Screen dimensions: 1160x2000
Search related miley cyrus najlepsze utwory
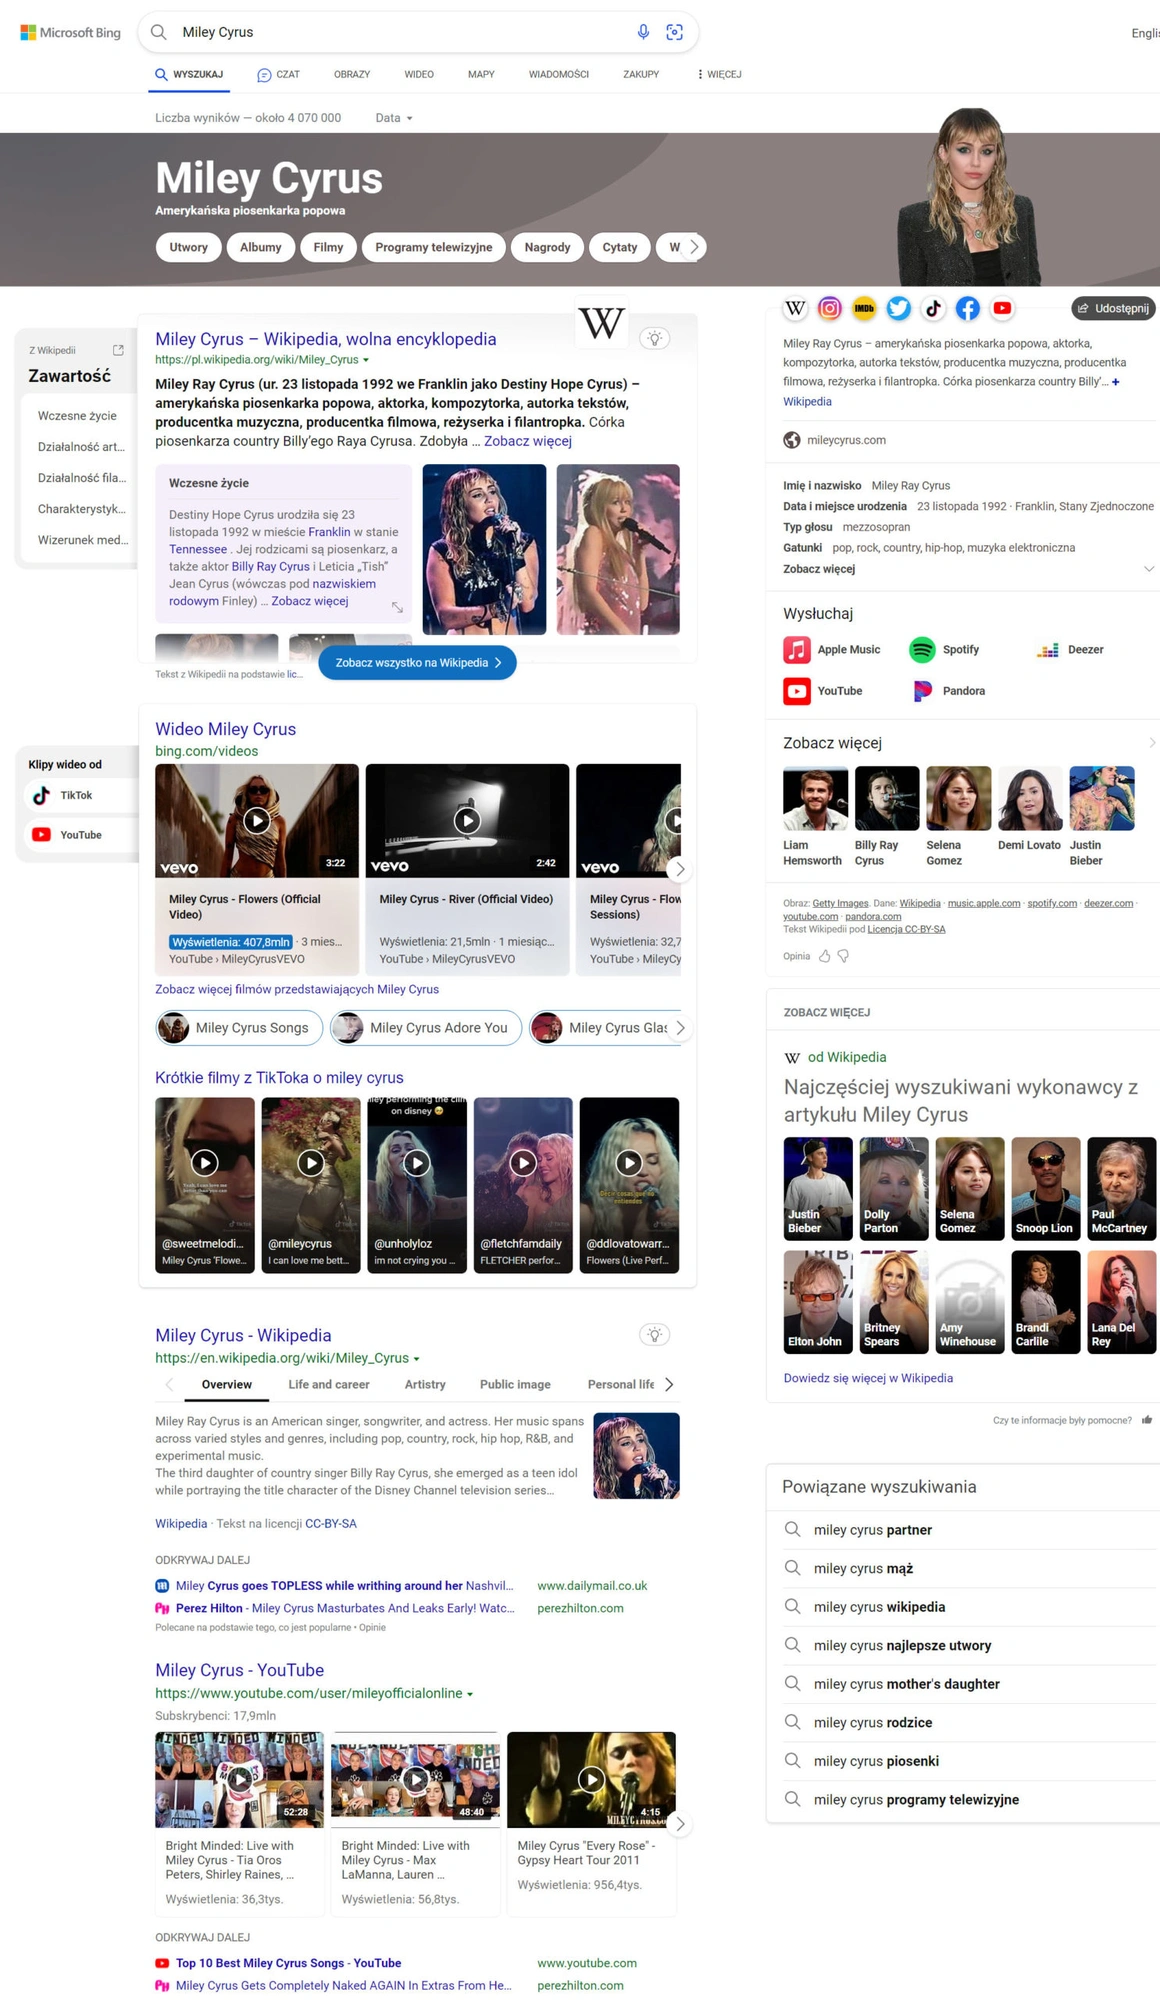903,1645
